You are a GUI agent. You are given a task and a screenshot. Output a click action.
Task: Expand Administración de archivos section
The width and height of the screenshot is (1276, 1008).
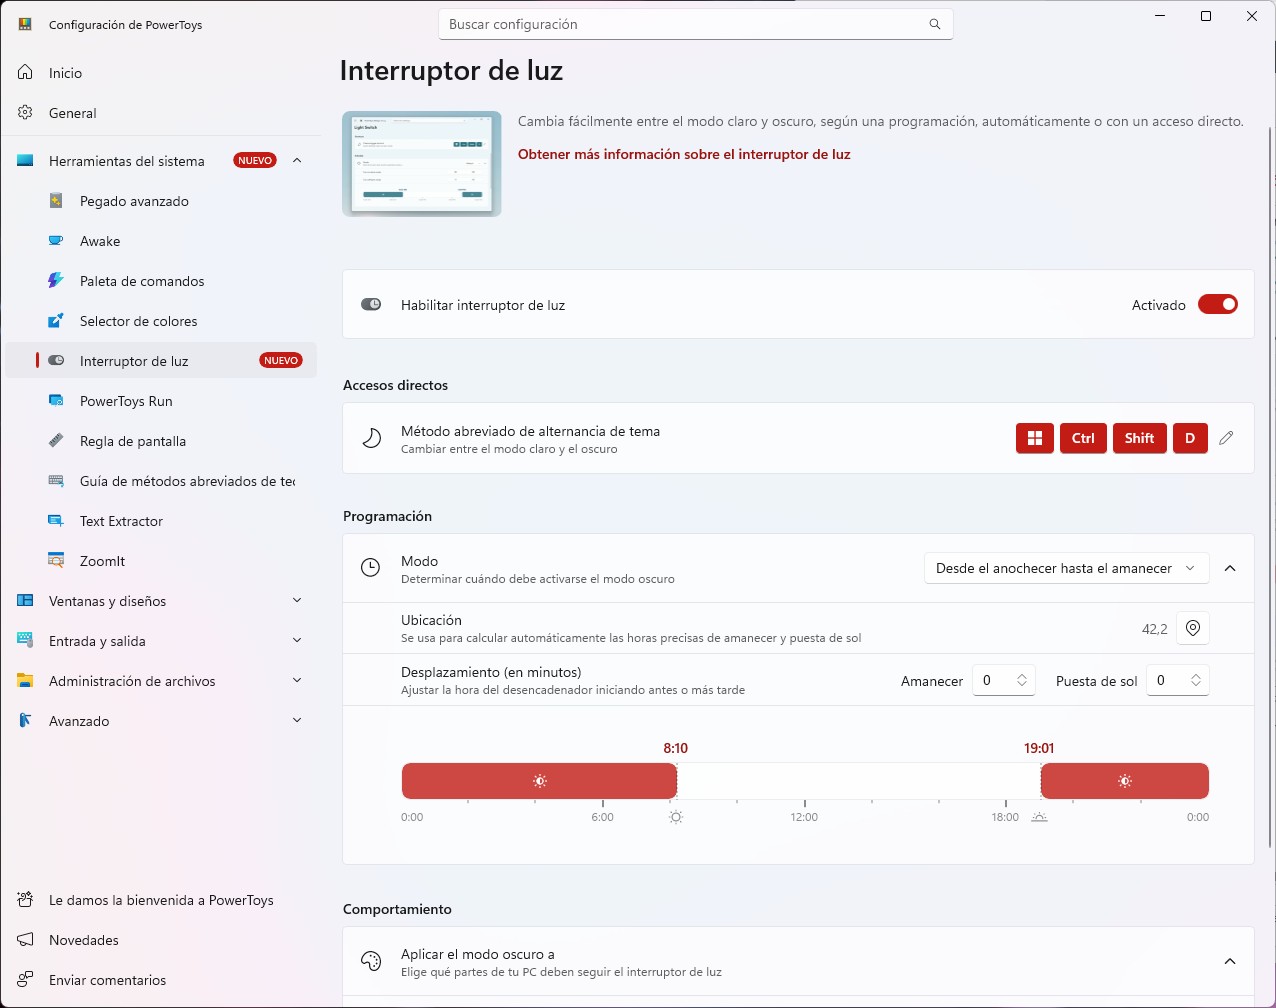pyautogui.click(x=297, y=680)
